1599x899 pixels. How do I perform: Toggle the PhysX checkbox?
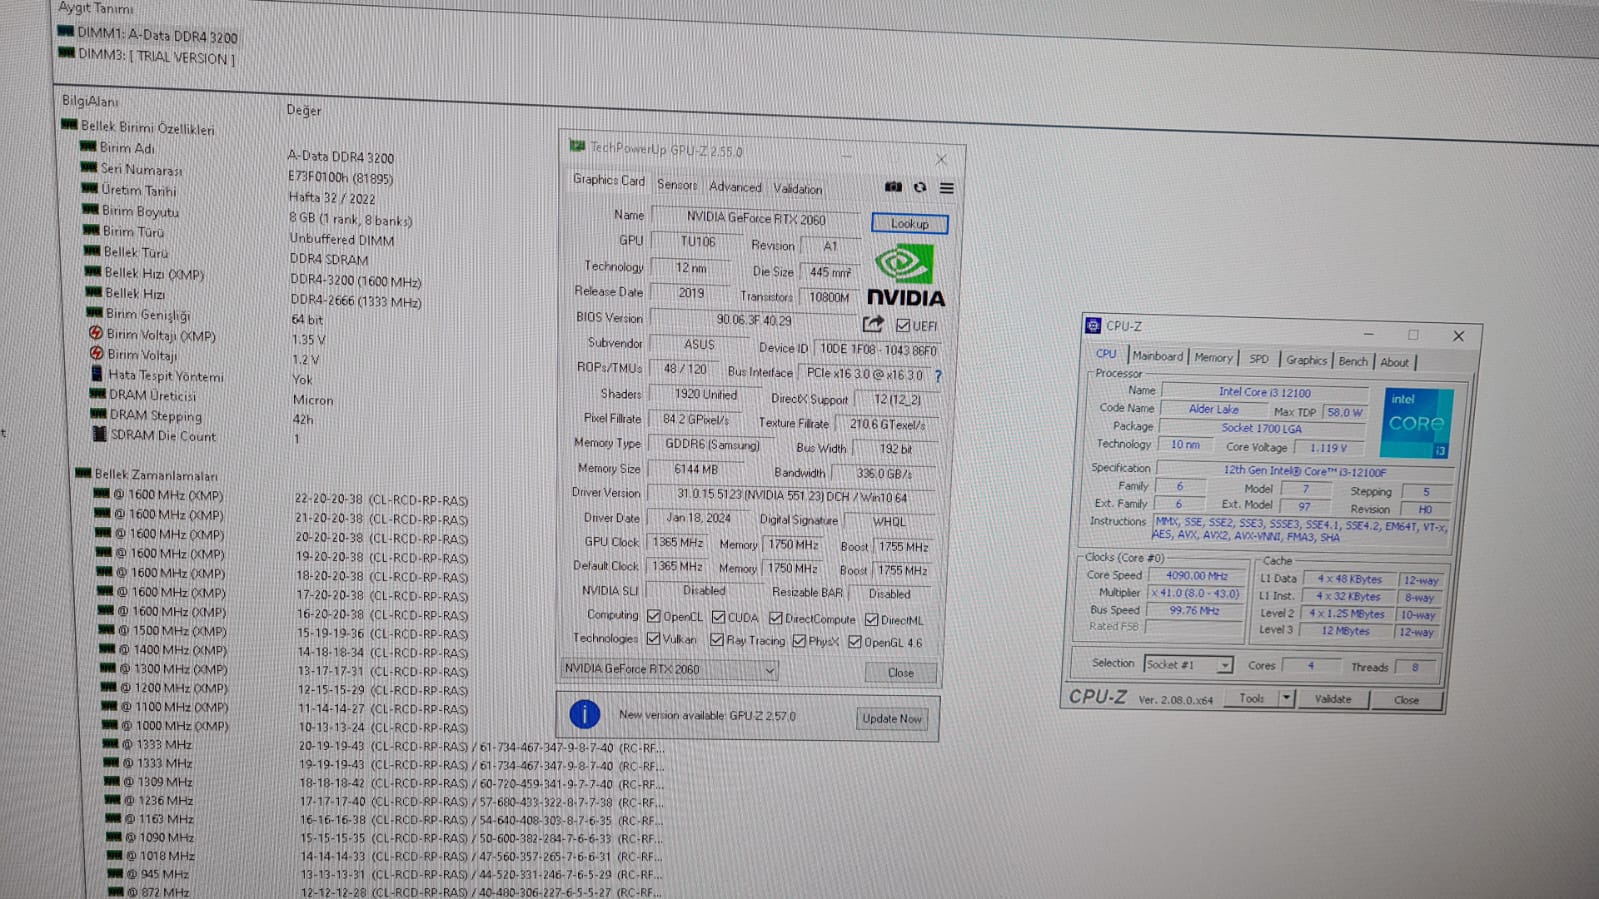pos(799,641)
